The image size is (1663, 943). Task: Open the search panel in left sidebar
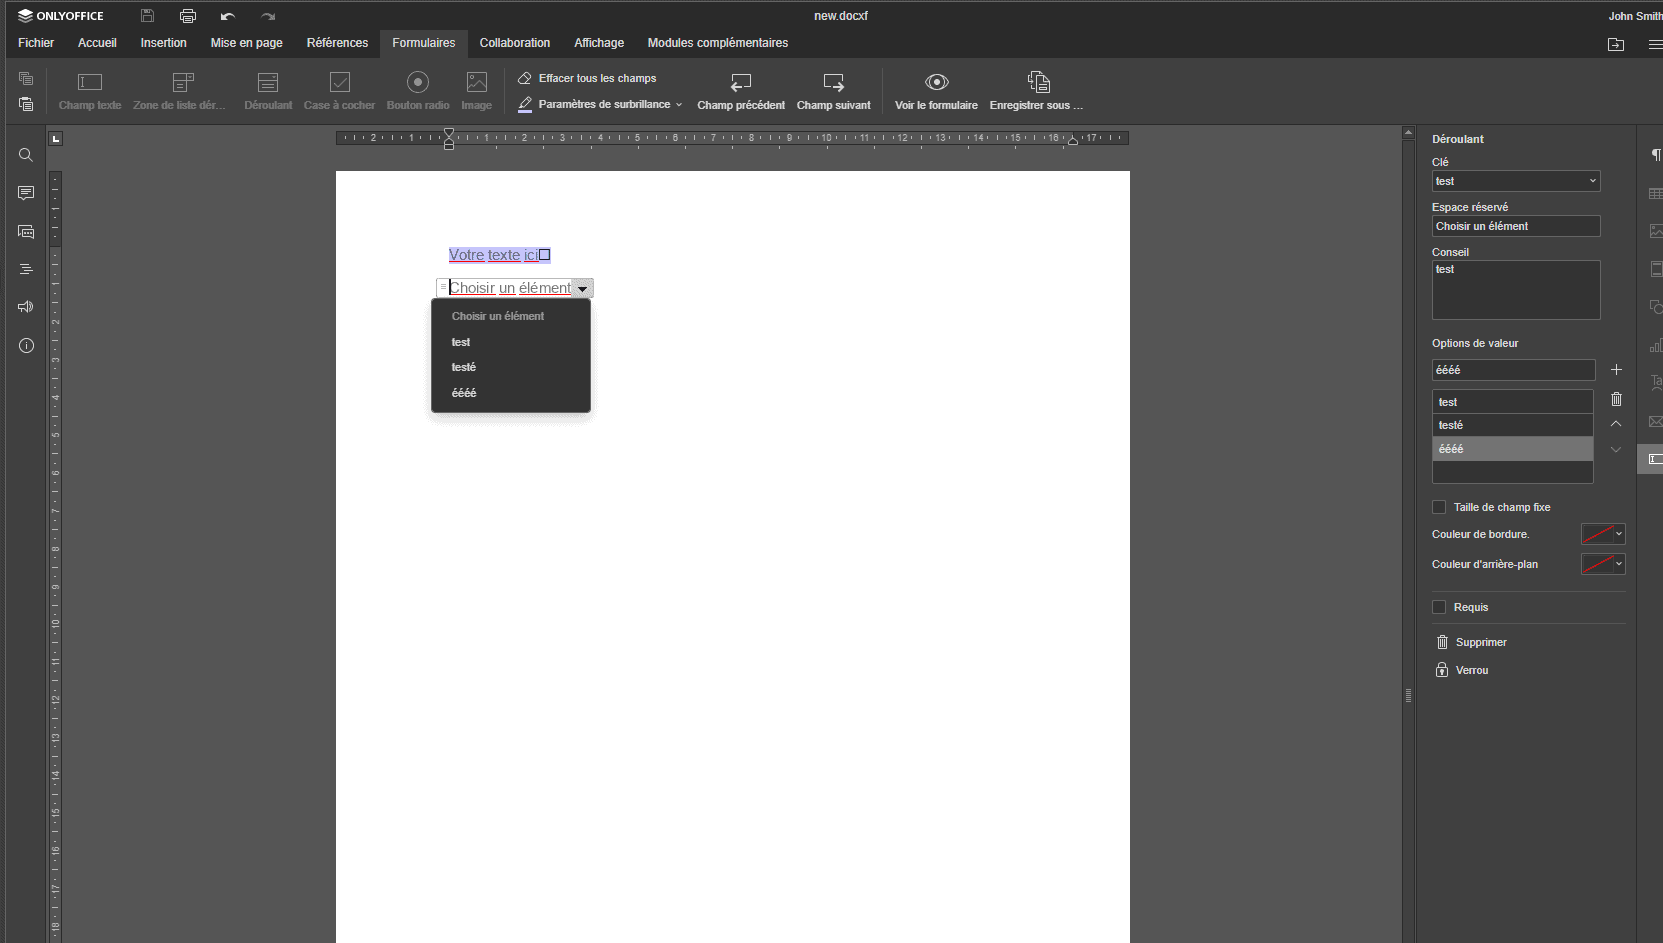point(26,155)
